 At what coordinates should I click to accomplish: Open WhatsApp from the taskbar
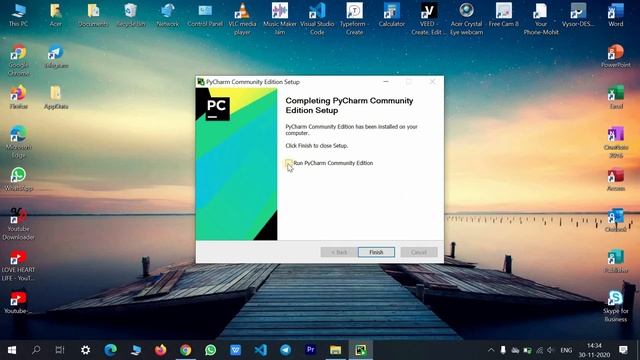(211, 350)
